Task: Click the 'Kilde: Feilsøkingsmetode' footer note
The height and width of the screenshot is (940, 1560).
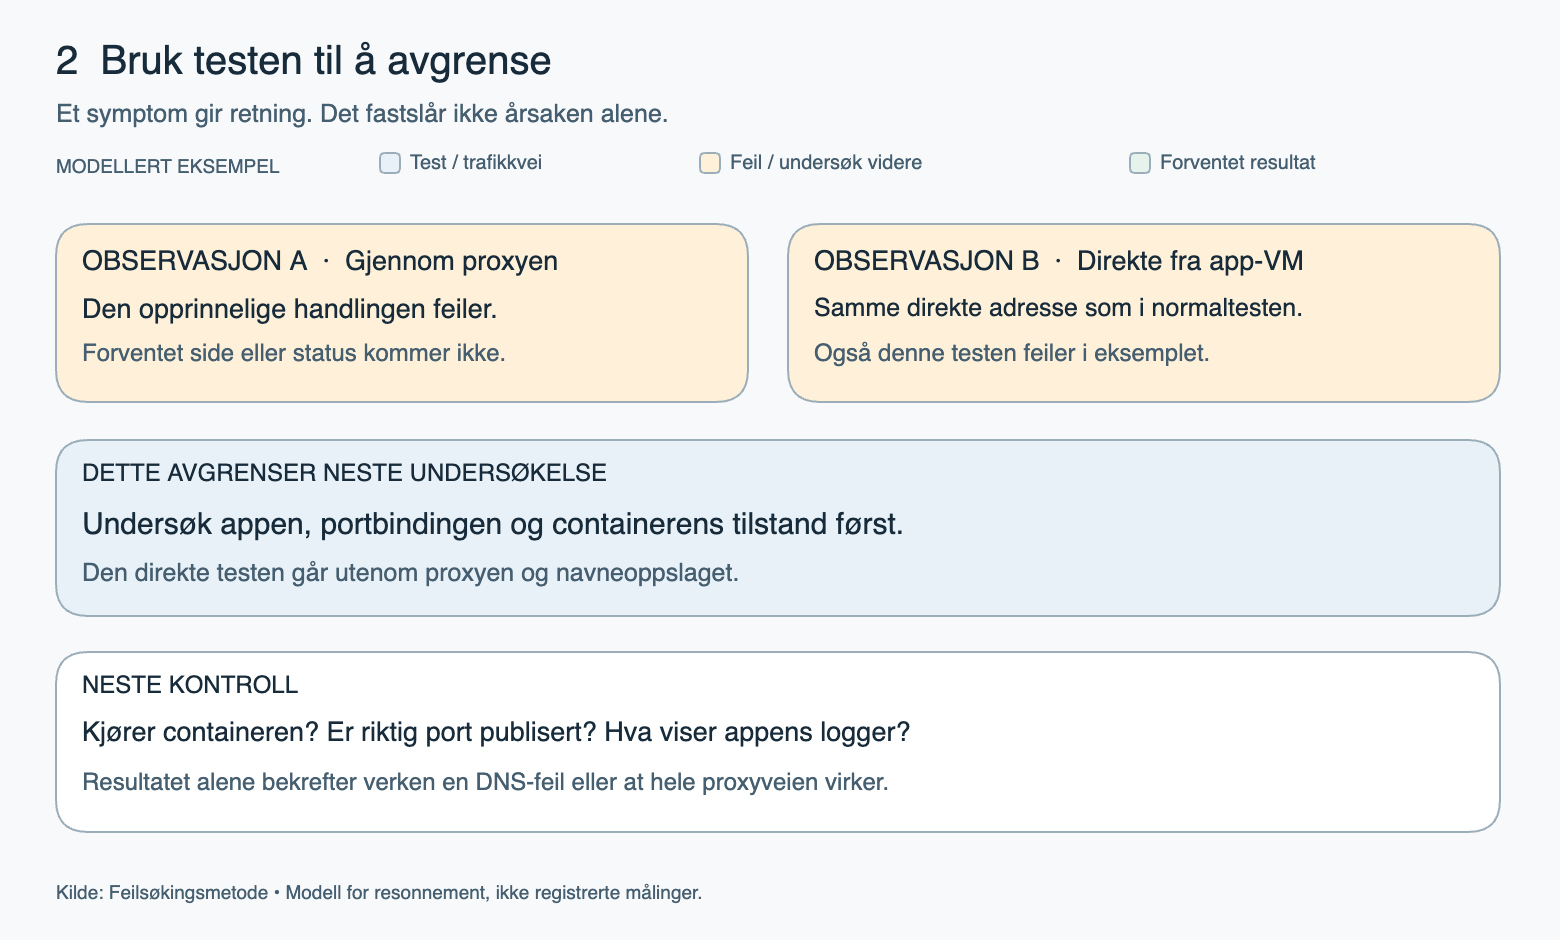Action: point(162,893)
